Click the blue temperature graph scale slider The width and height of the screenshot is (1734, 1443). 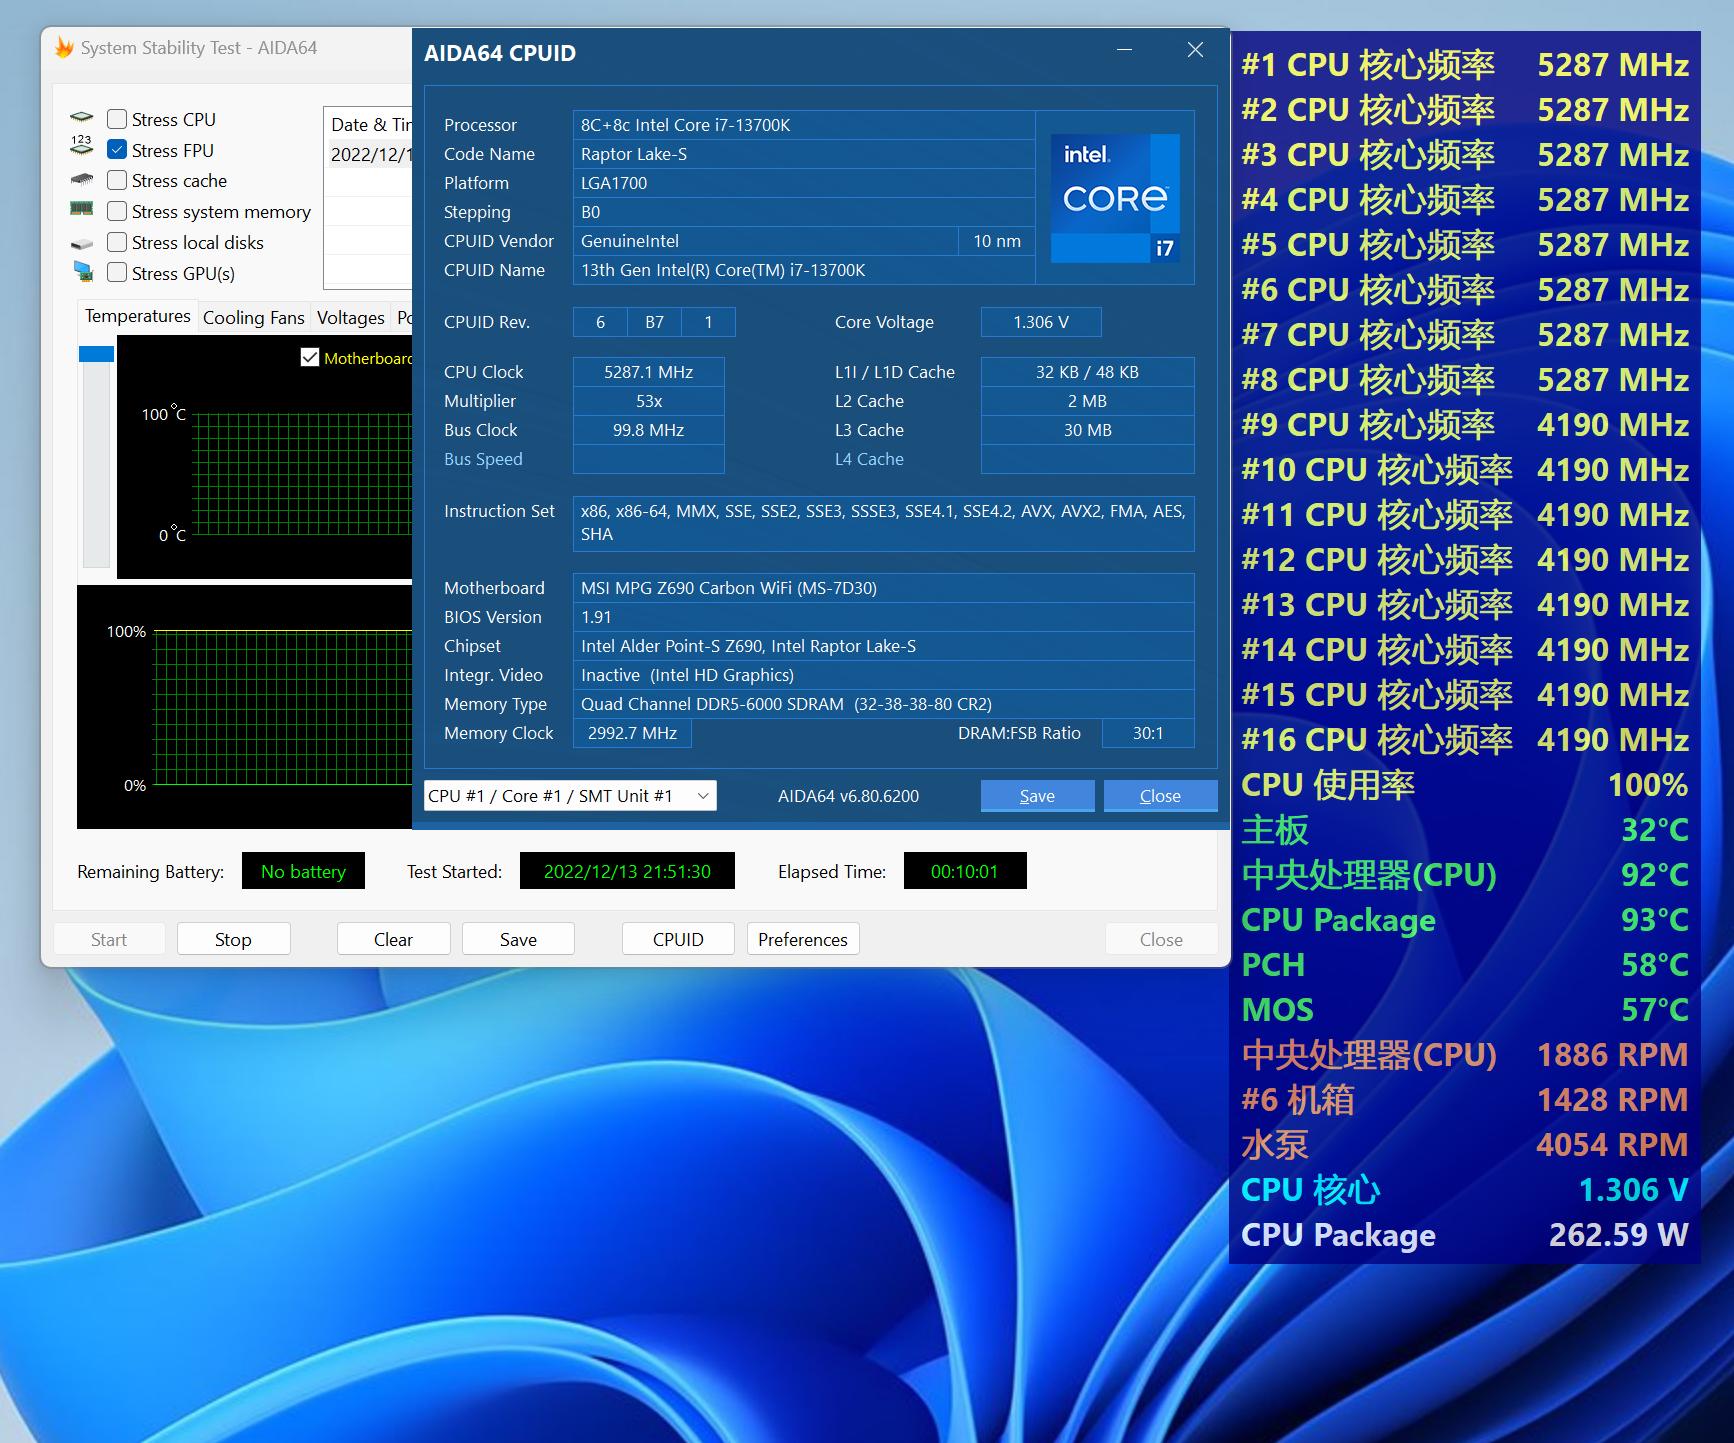[96, 354]
